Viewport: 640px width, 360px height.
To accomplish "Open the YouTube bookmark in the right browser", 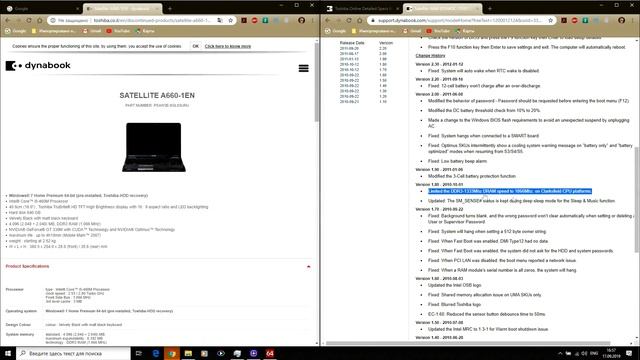I will (438, 31).
